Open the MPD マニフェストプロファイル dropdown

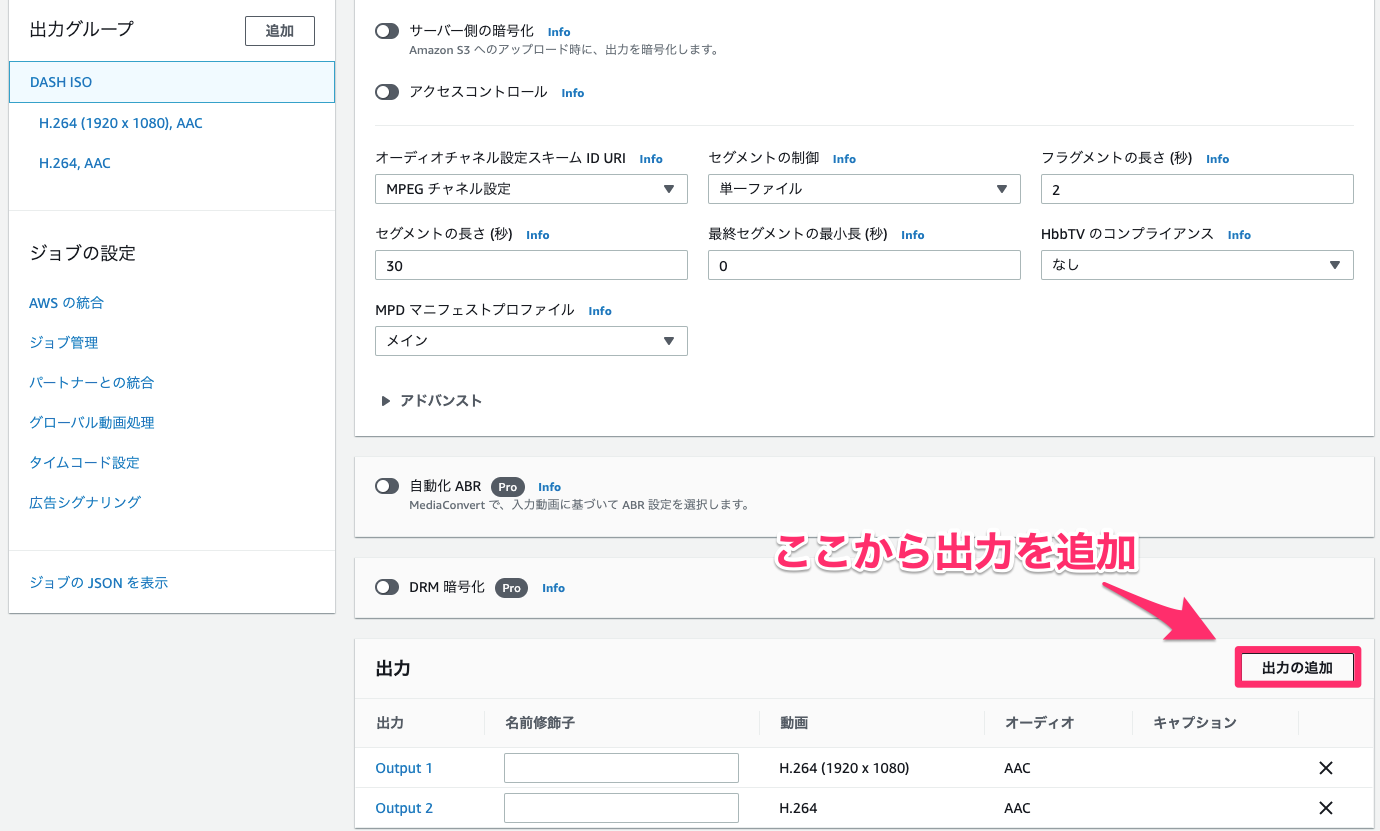point(531,341)
